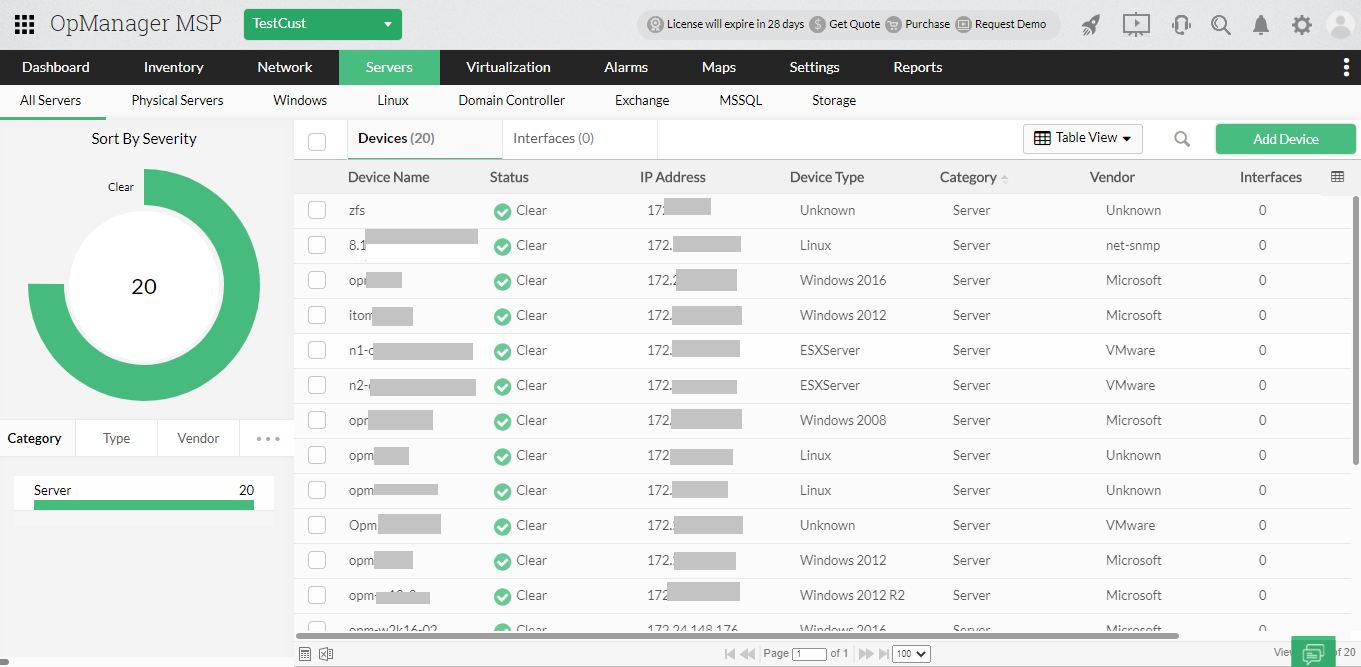Click the page number input field

point(809,654)
